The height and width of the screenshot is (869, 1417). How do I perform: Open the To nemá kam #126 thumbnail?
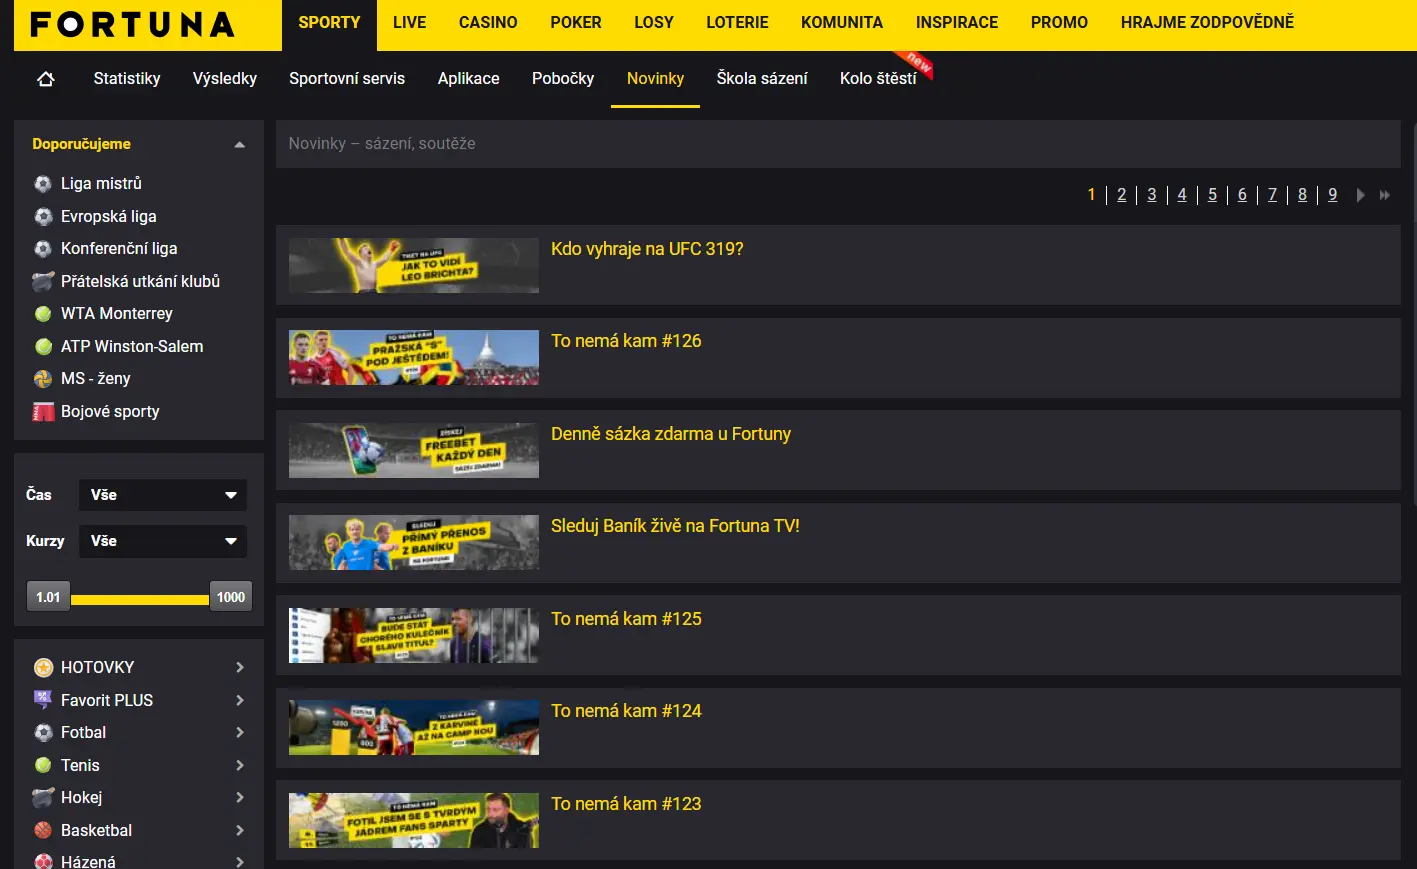click(x=413, y=358)
